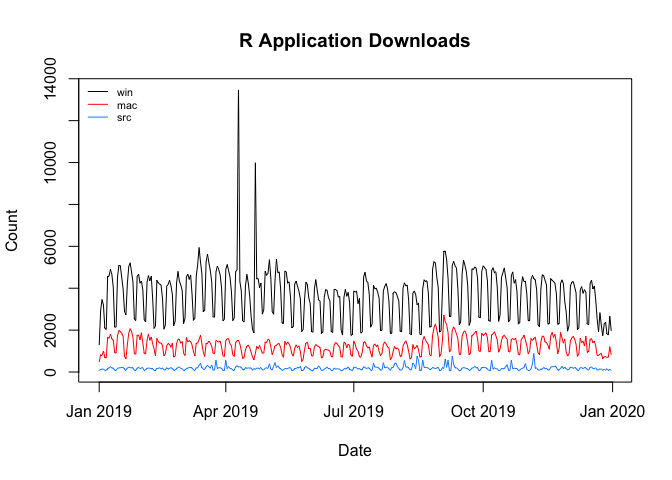The width and height of the screenshot is (672, 480).
Task: Click the Oct 2019 x-axis tick label
Action: [x=482, y=409]
